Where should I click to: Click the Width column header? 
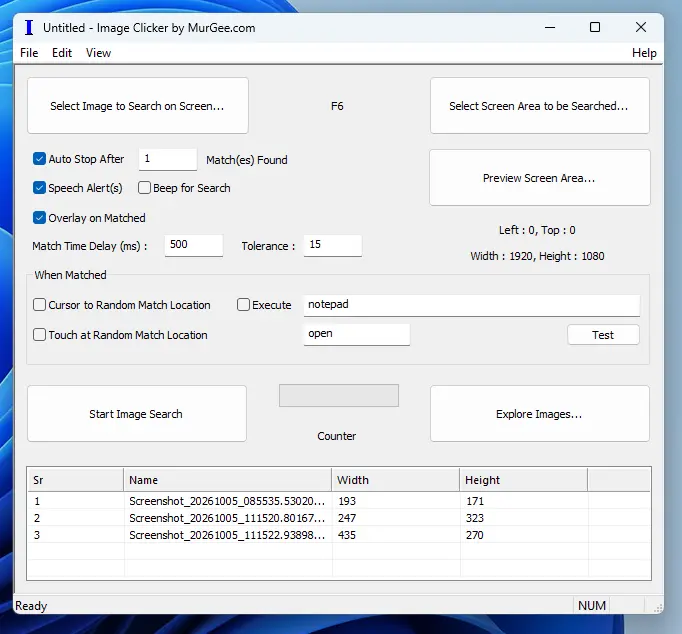395,480
